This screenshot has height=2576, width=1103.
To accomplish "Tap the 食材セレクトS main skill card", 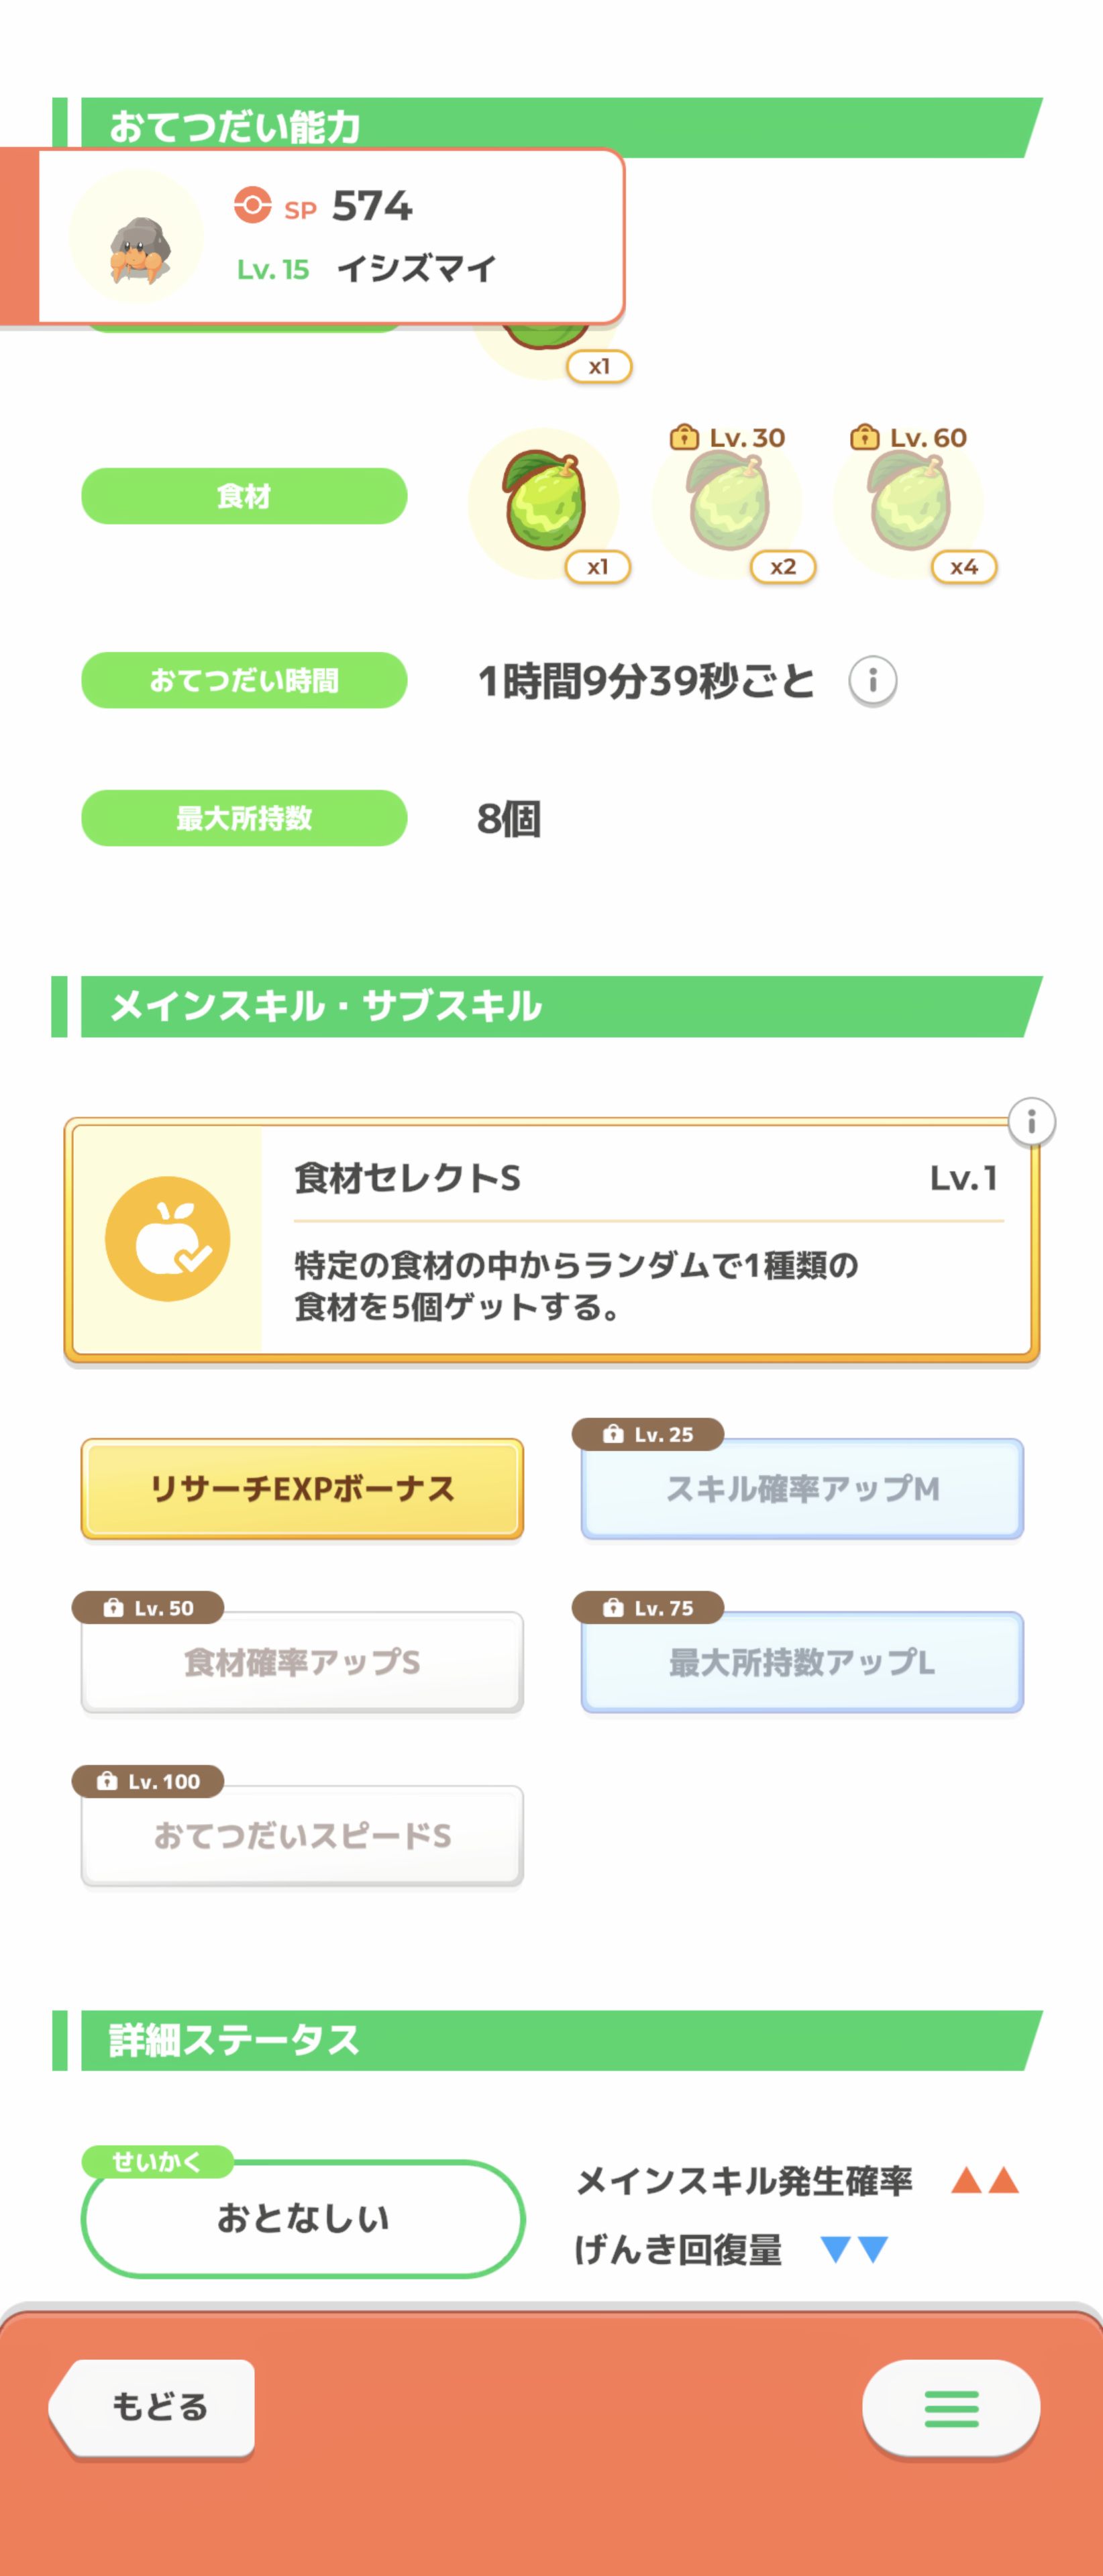I will click(x=640, y=1240).
